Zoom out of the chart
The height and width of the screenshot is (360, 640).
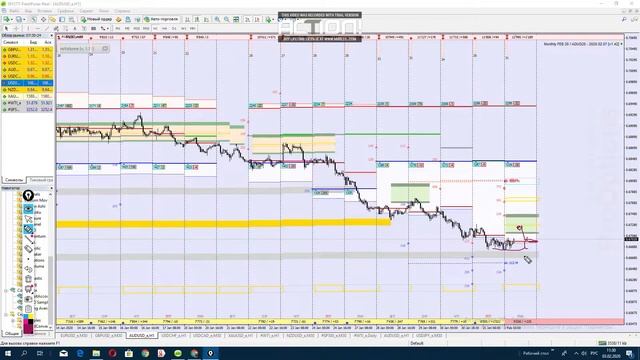227,20
